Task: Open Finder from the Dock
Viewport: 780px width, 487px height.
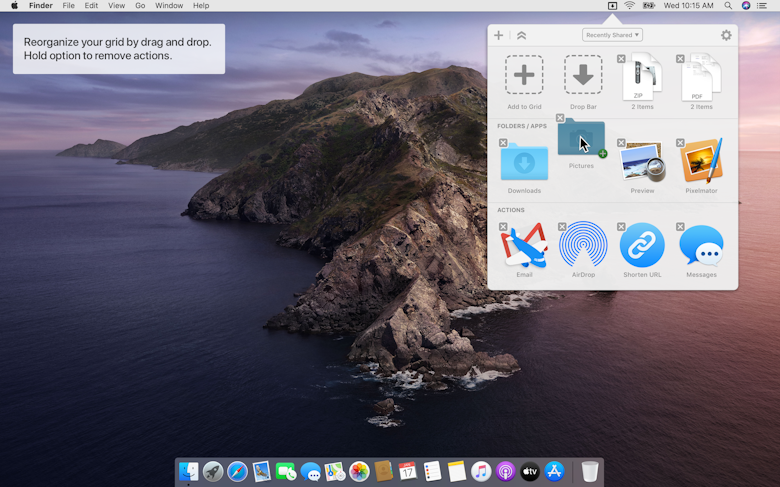Action: (189, 471)
